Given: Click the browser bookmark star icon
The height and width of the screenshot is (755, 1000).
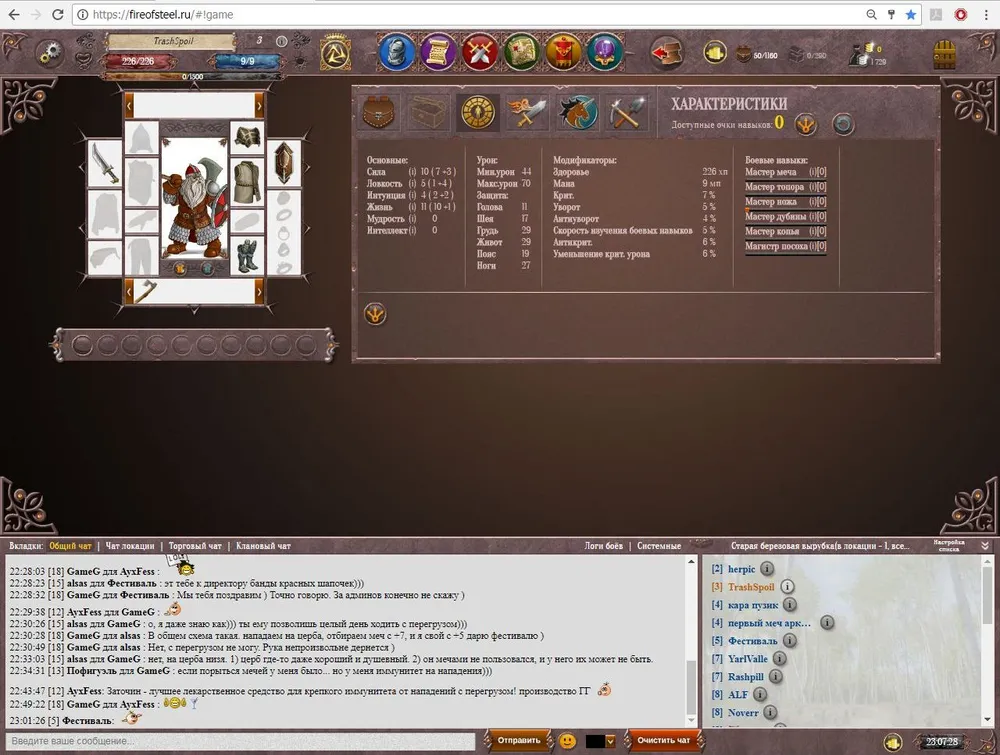Looking at the screenshot, I should tap(911, 14).
